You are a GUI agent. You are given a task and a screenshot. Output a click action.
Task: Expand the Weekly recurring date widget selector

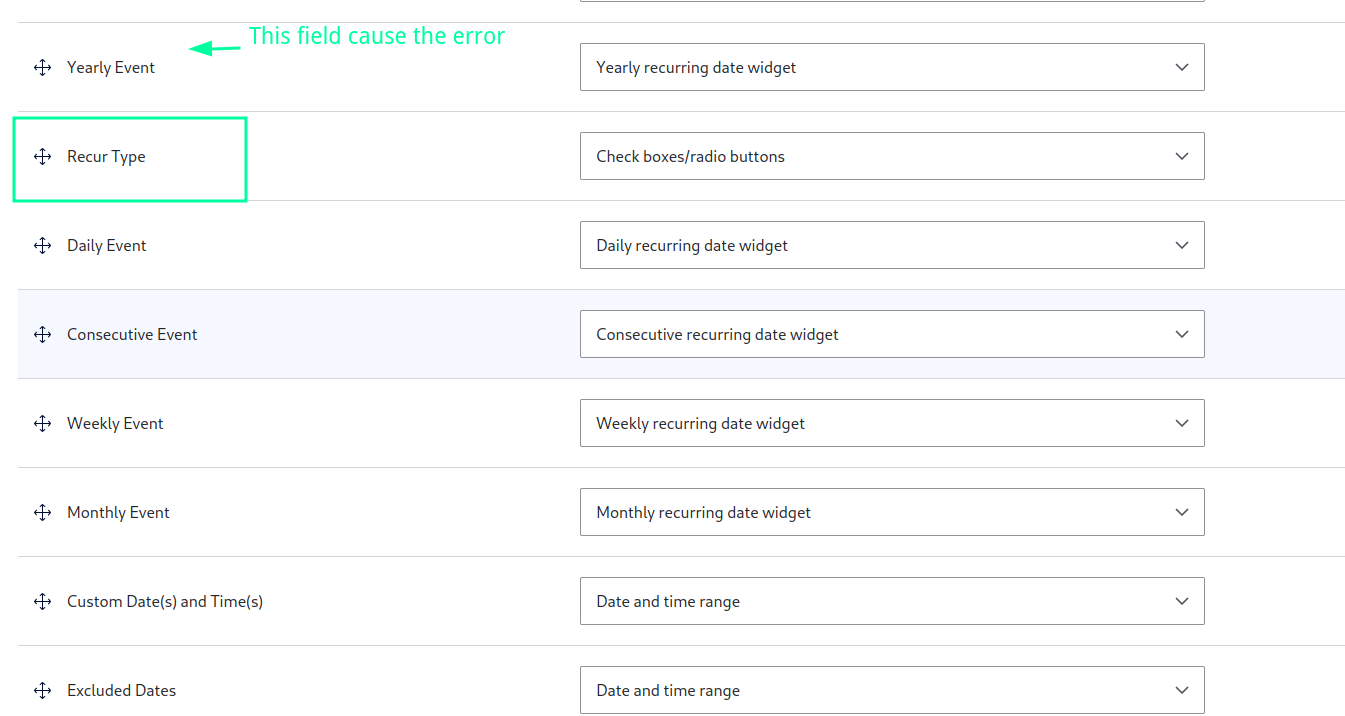891,424
